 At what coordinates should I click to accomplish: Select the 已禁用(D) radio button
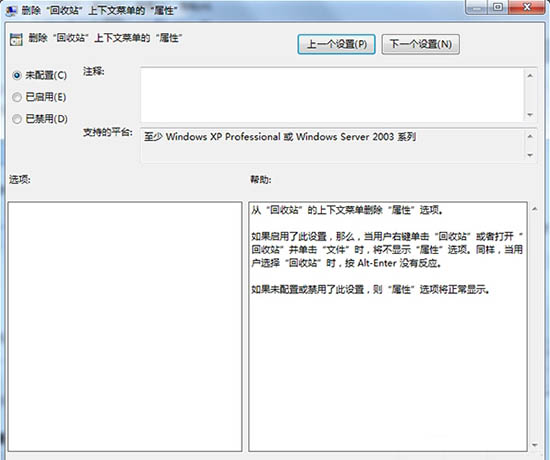[x=17, y=119]
